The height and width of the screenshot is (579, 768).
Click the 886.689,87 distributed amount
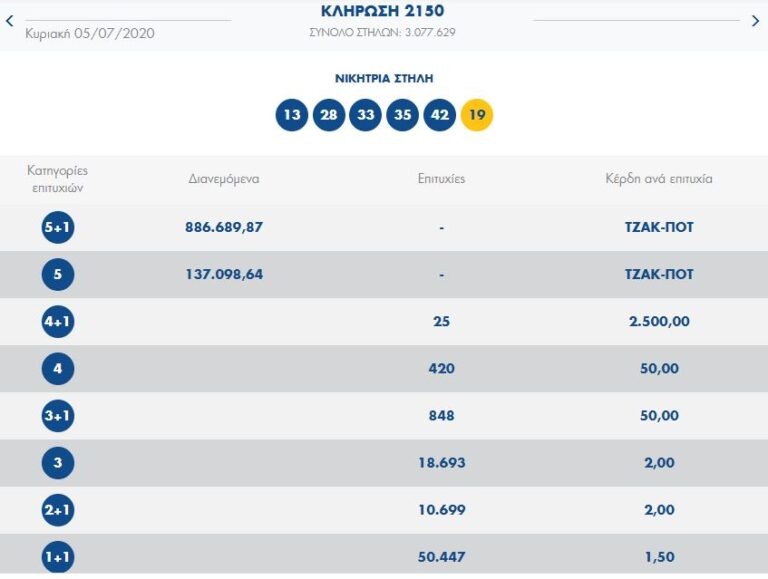tap(224, 227)
